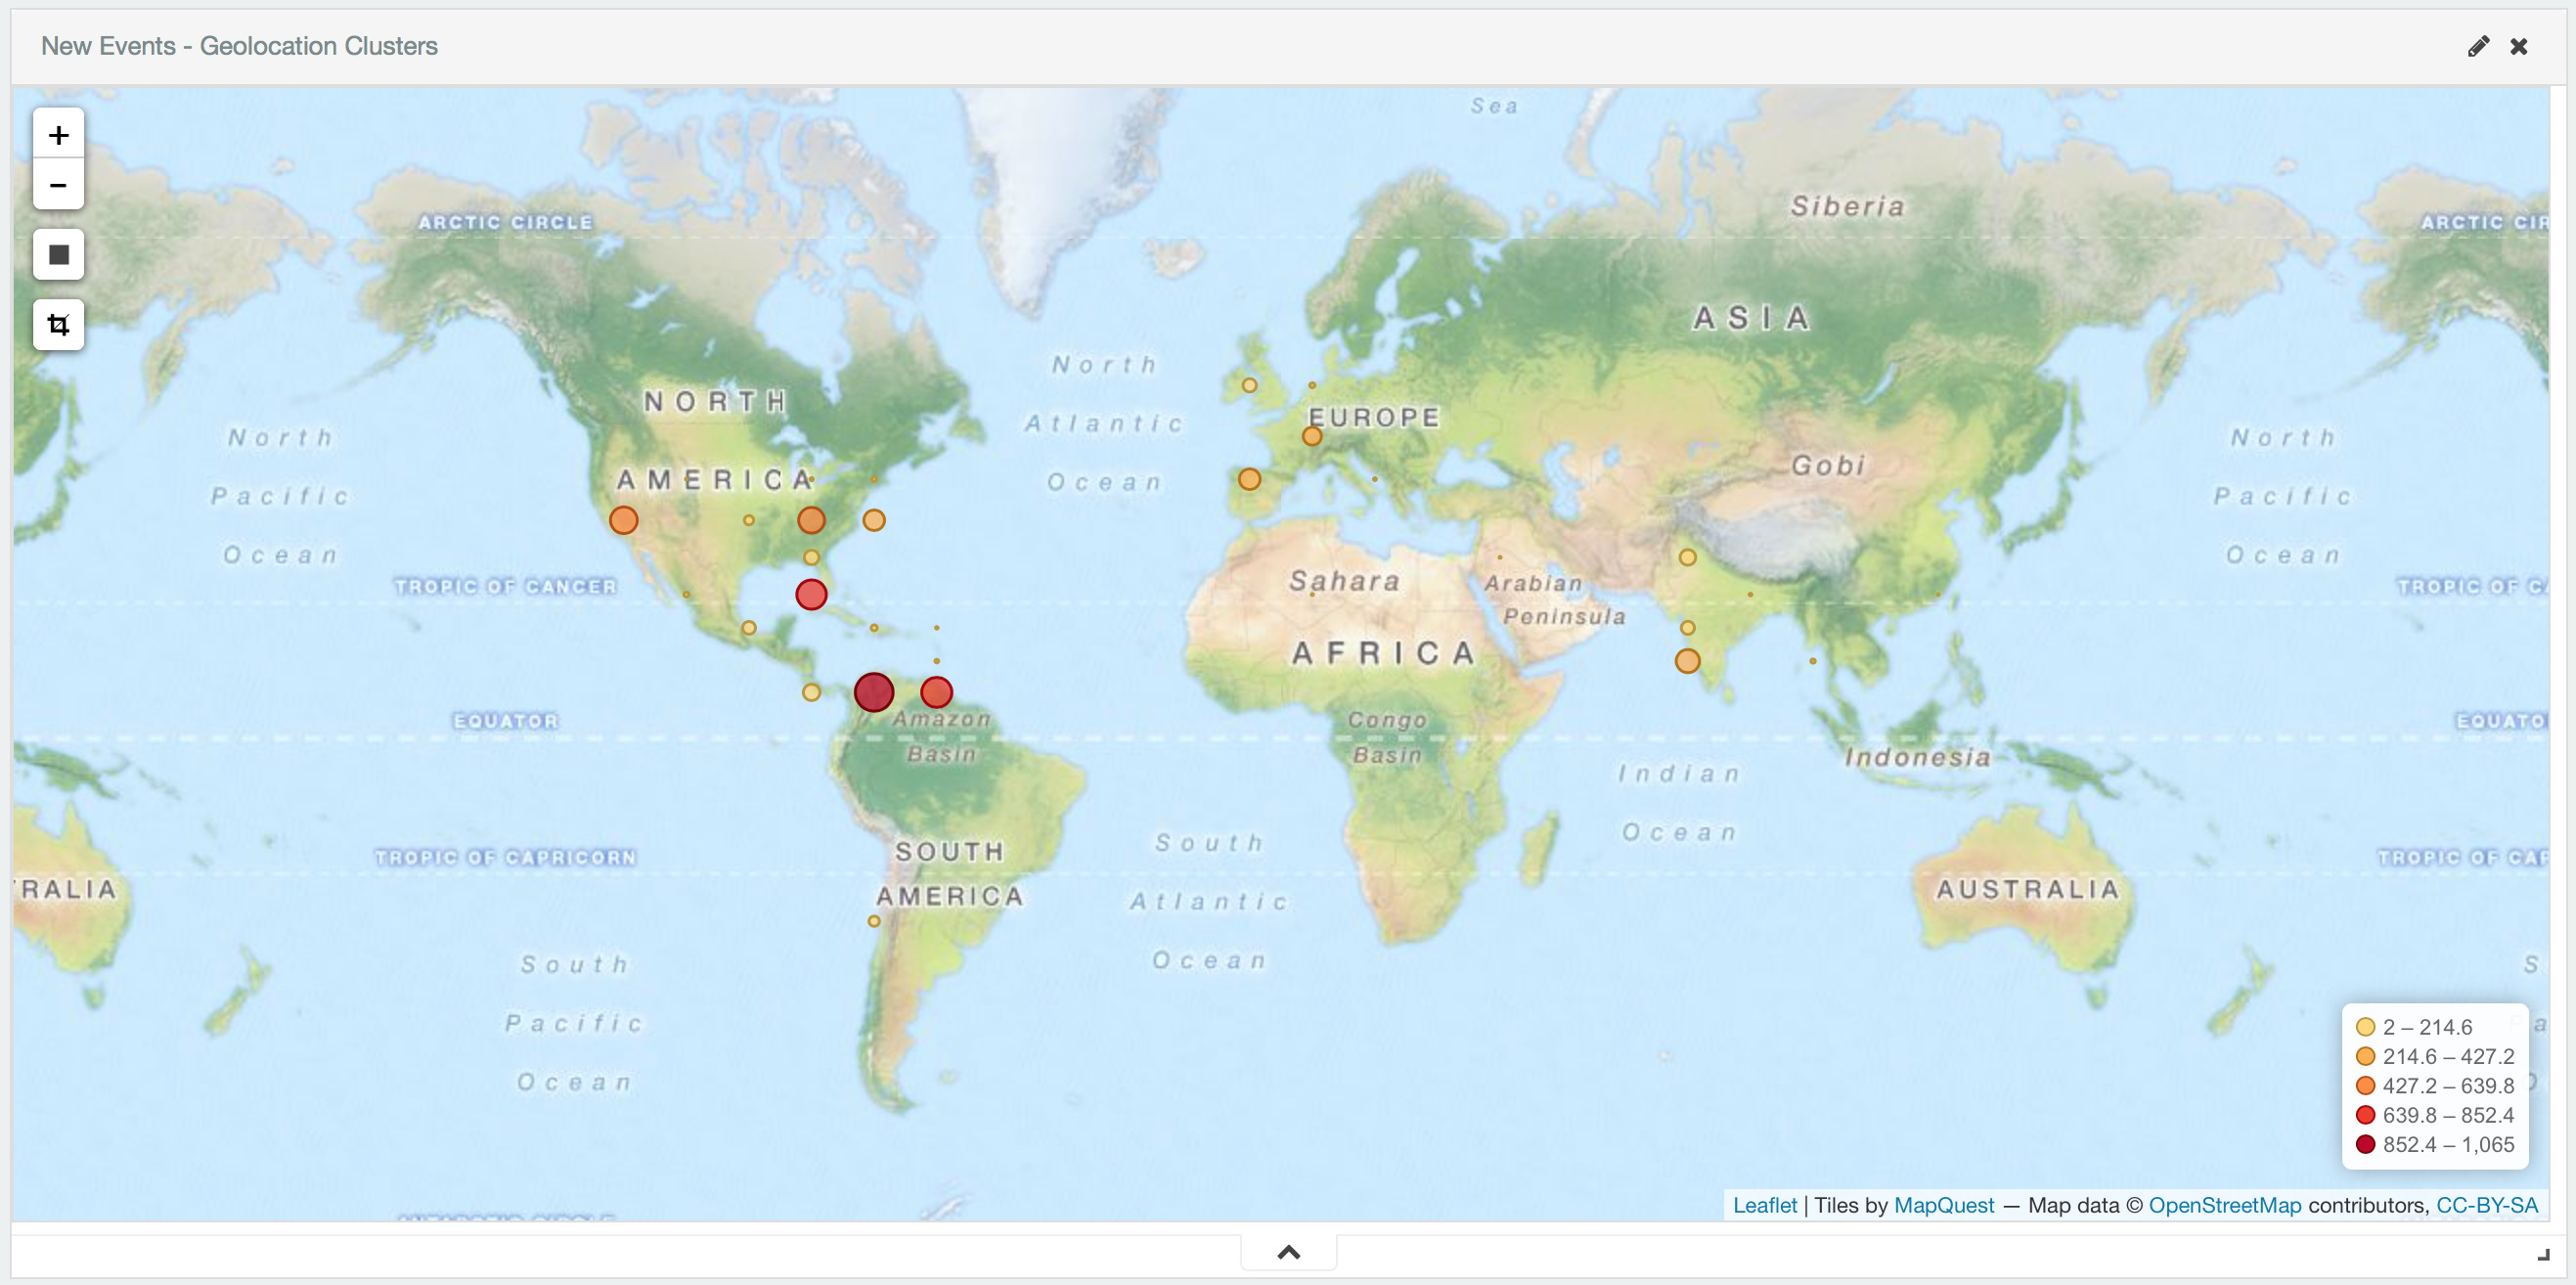
Task: Click the darkest red cluster near Amazon Basin
Action: (873, 692)
